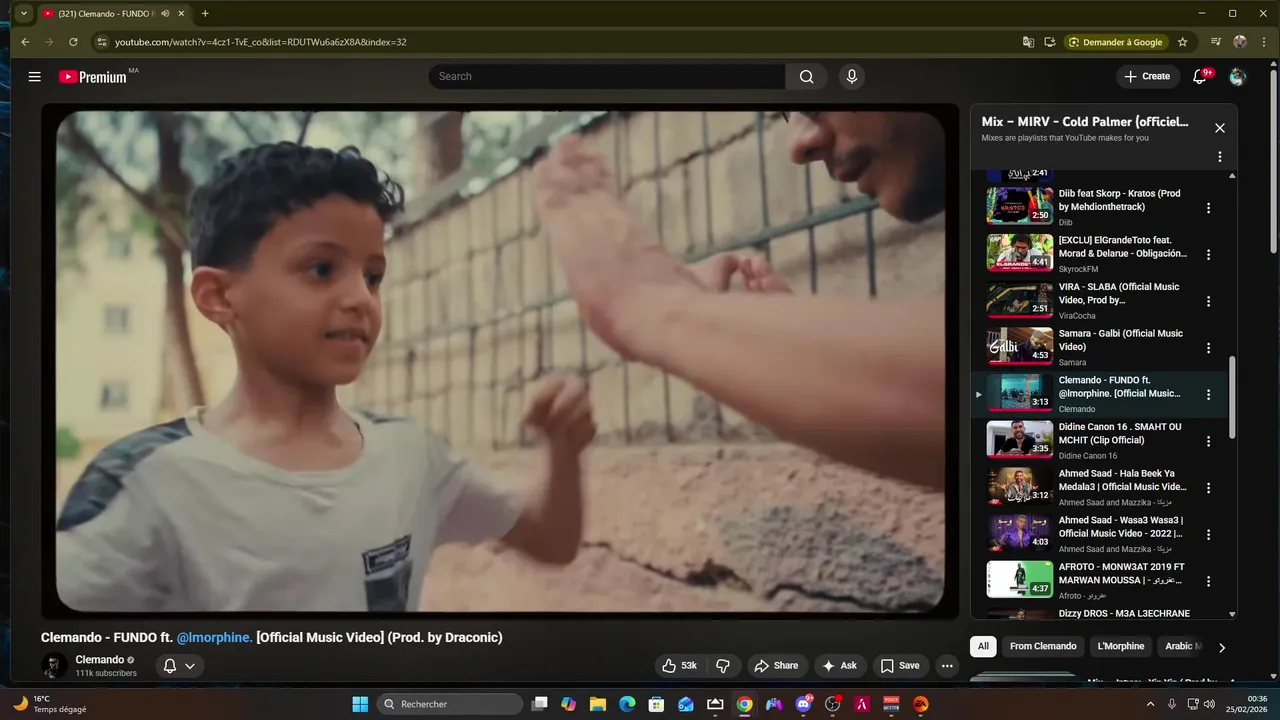The height and width of the screenshot is (720, 1280).
Task: Open the YouTube account avatar menu
Action: pos(1237,77)
